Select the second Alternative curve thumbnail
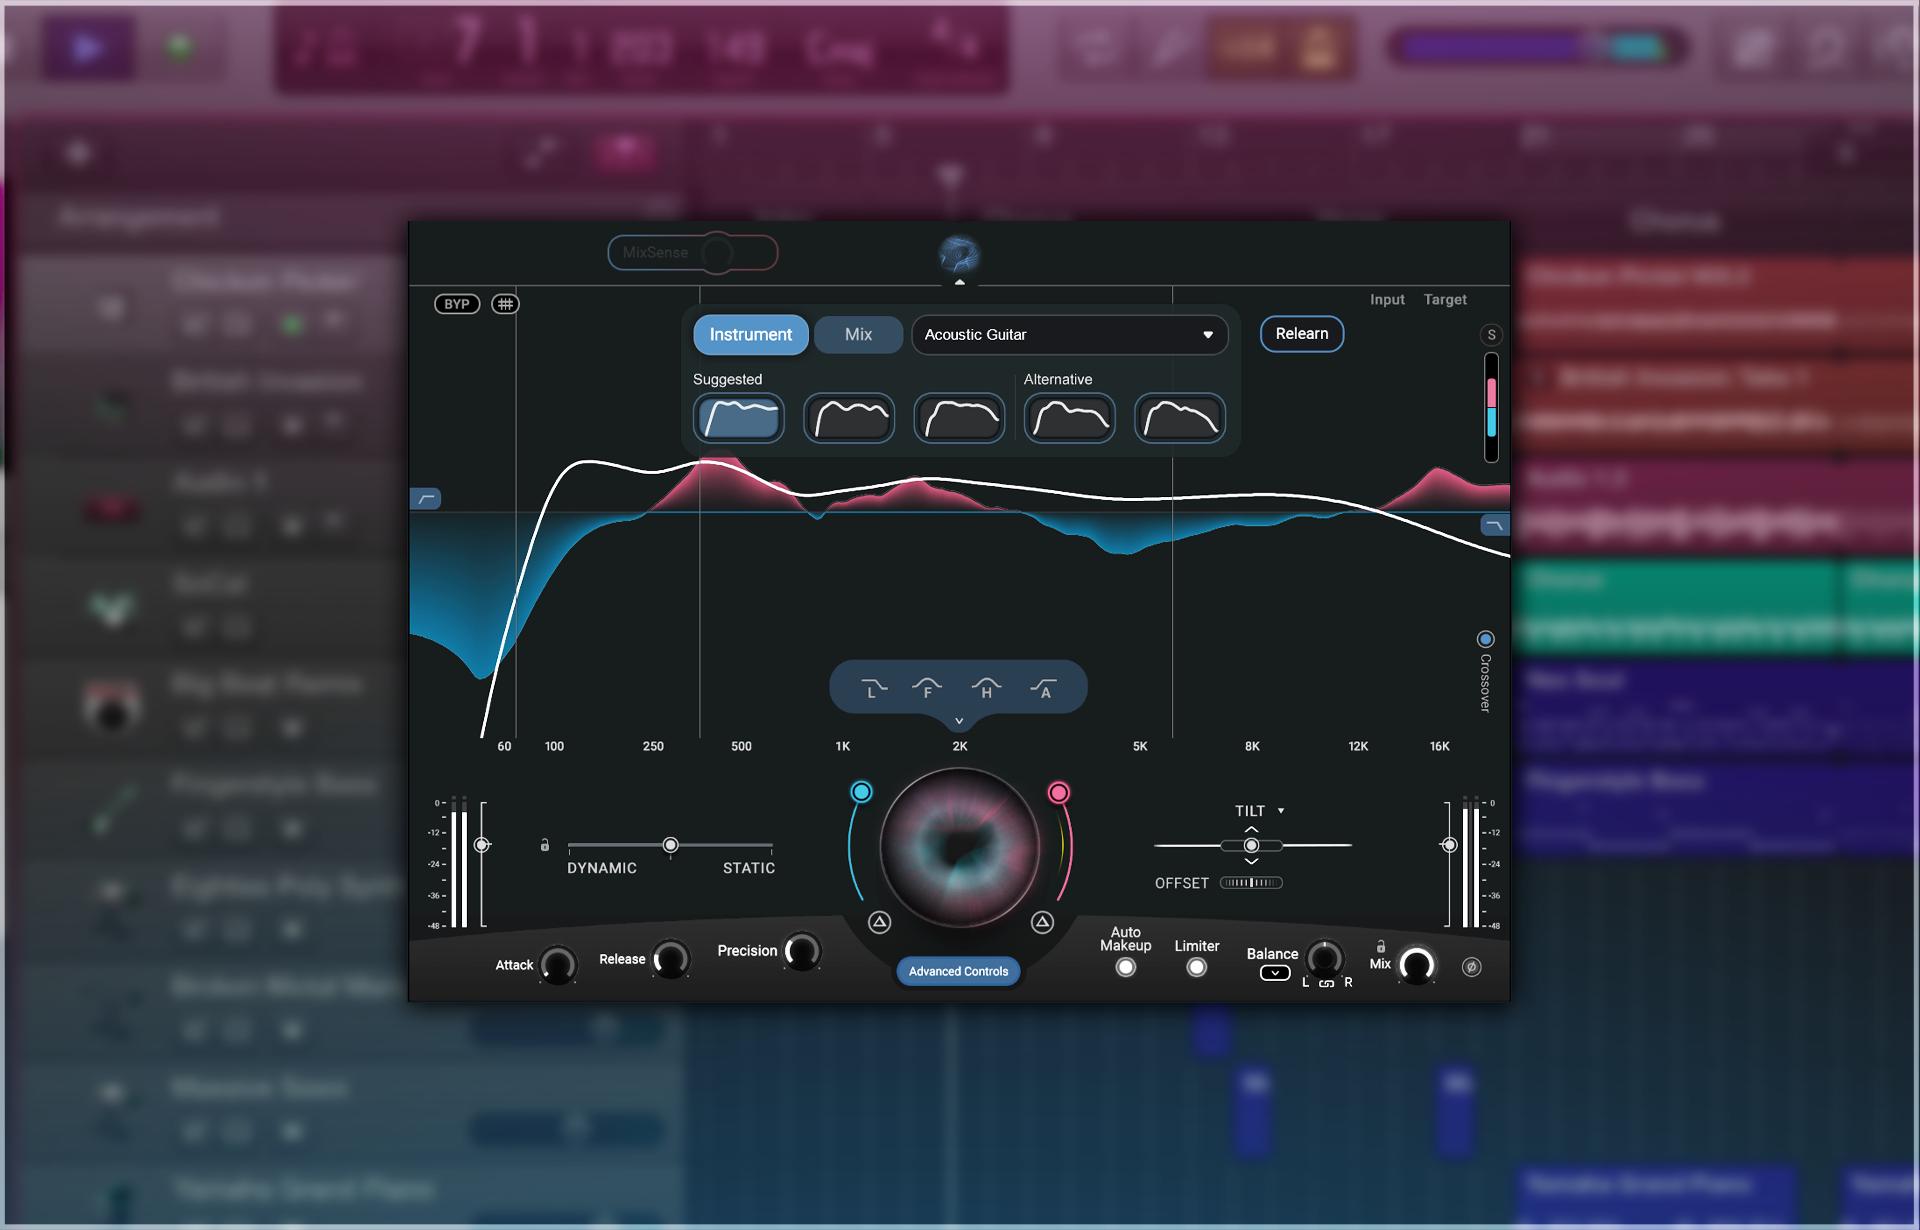This screenshot has width=1920, height=1230. coord(1180,418)
